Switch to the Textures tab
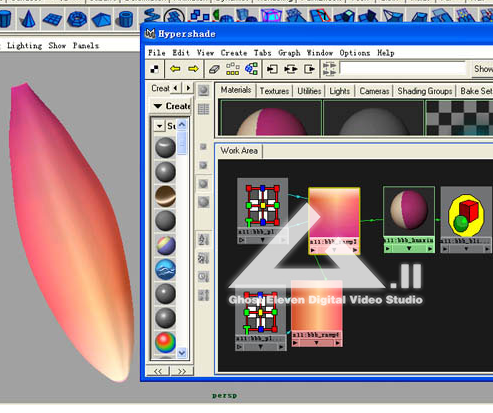Viewport: 493px width, 413px height. coord(274,91)
